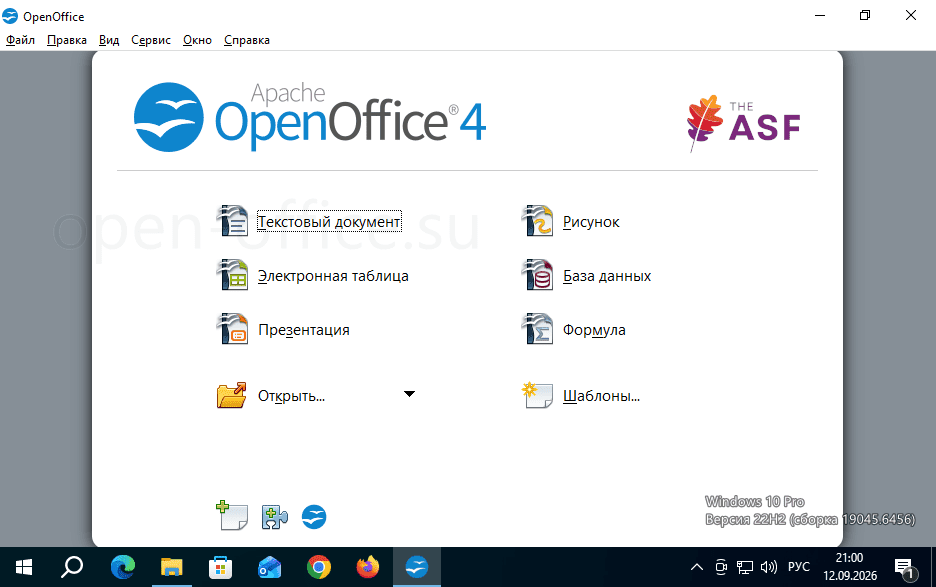Click the Presentation (Презентация) icon
Screen dimensions: 936x587
232,329
